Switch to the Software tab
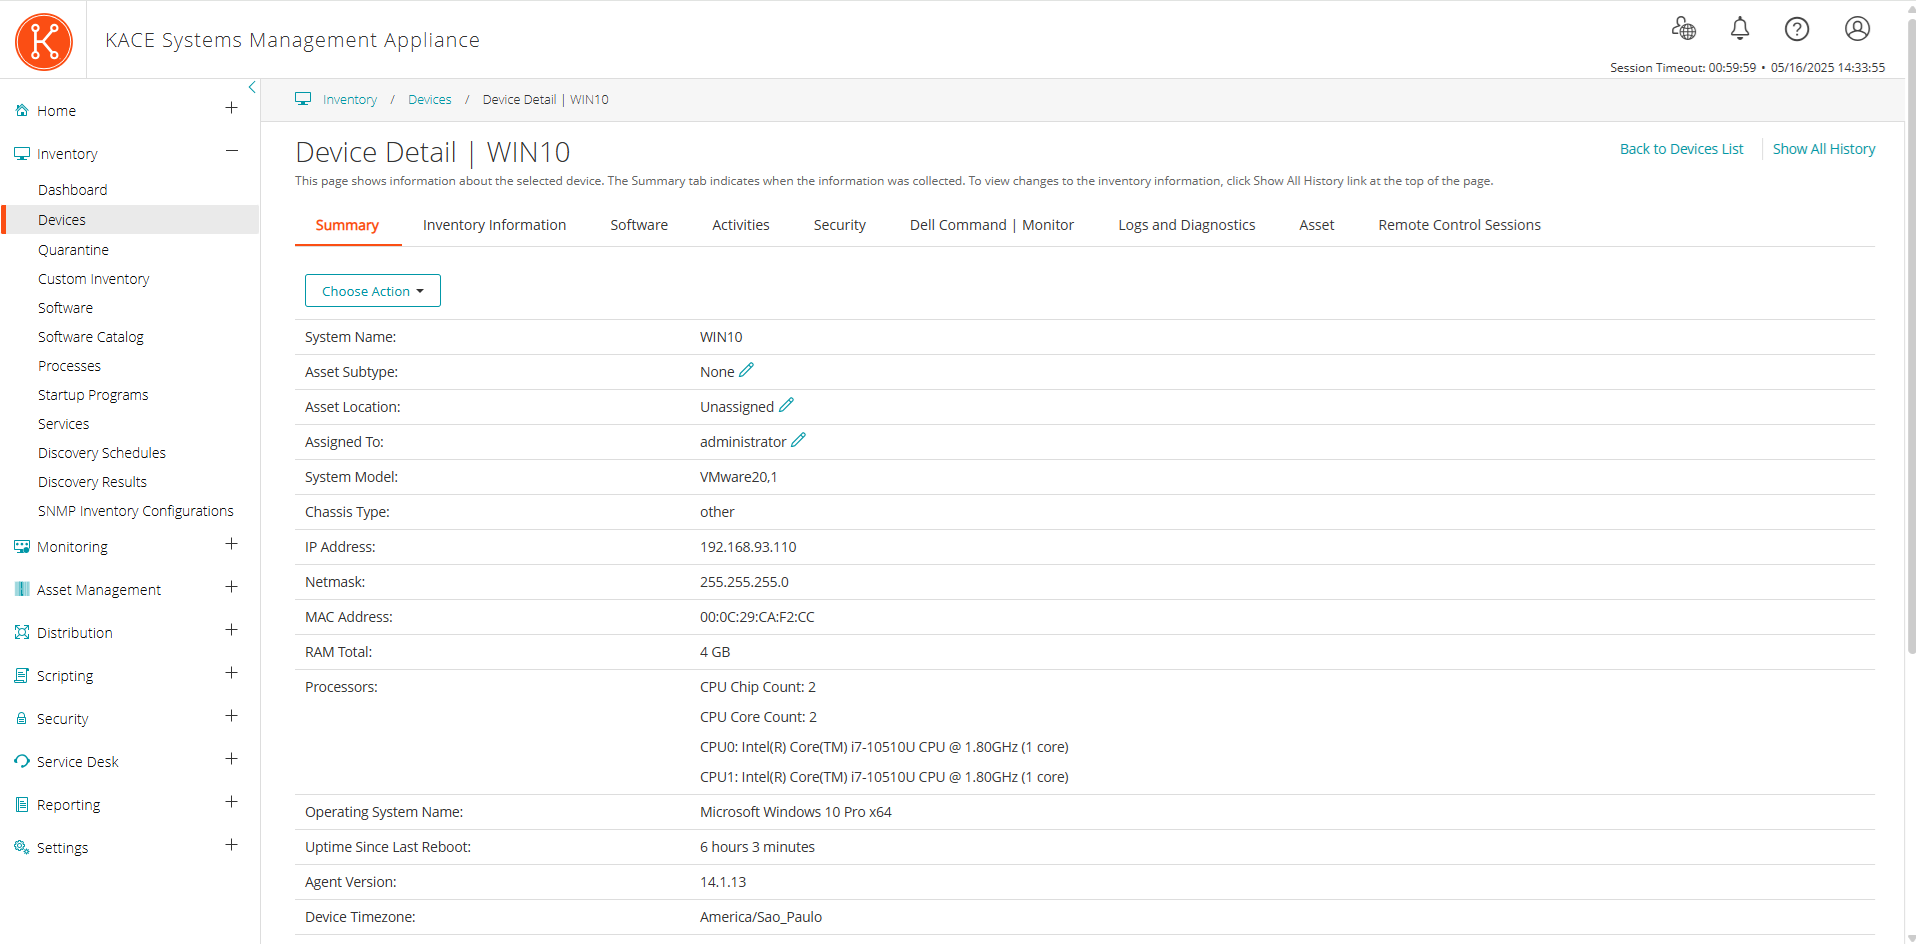 pos(639,225)
